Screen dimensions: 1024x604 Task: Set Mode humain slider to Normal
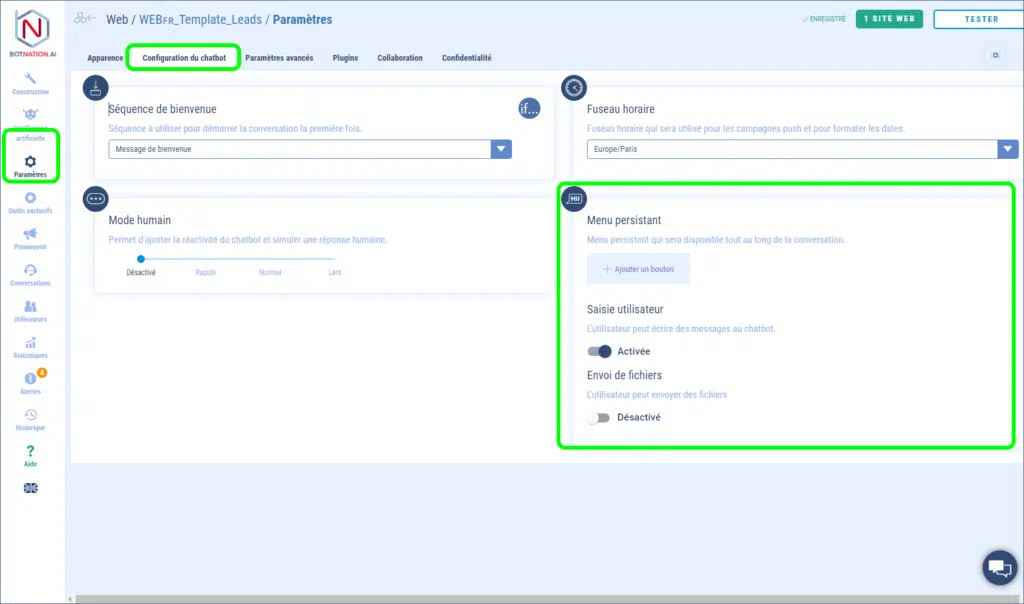(270, 259)
